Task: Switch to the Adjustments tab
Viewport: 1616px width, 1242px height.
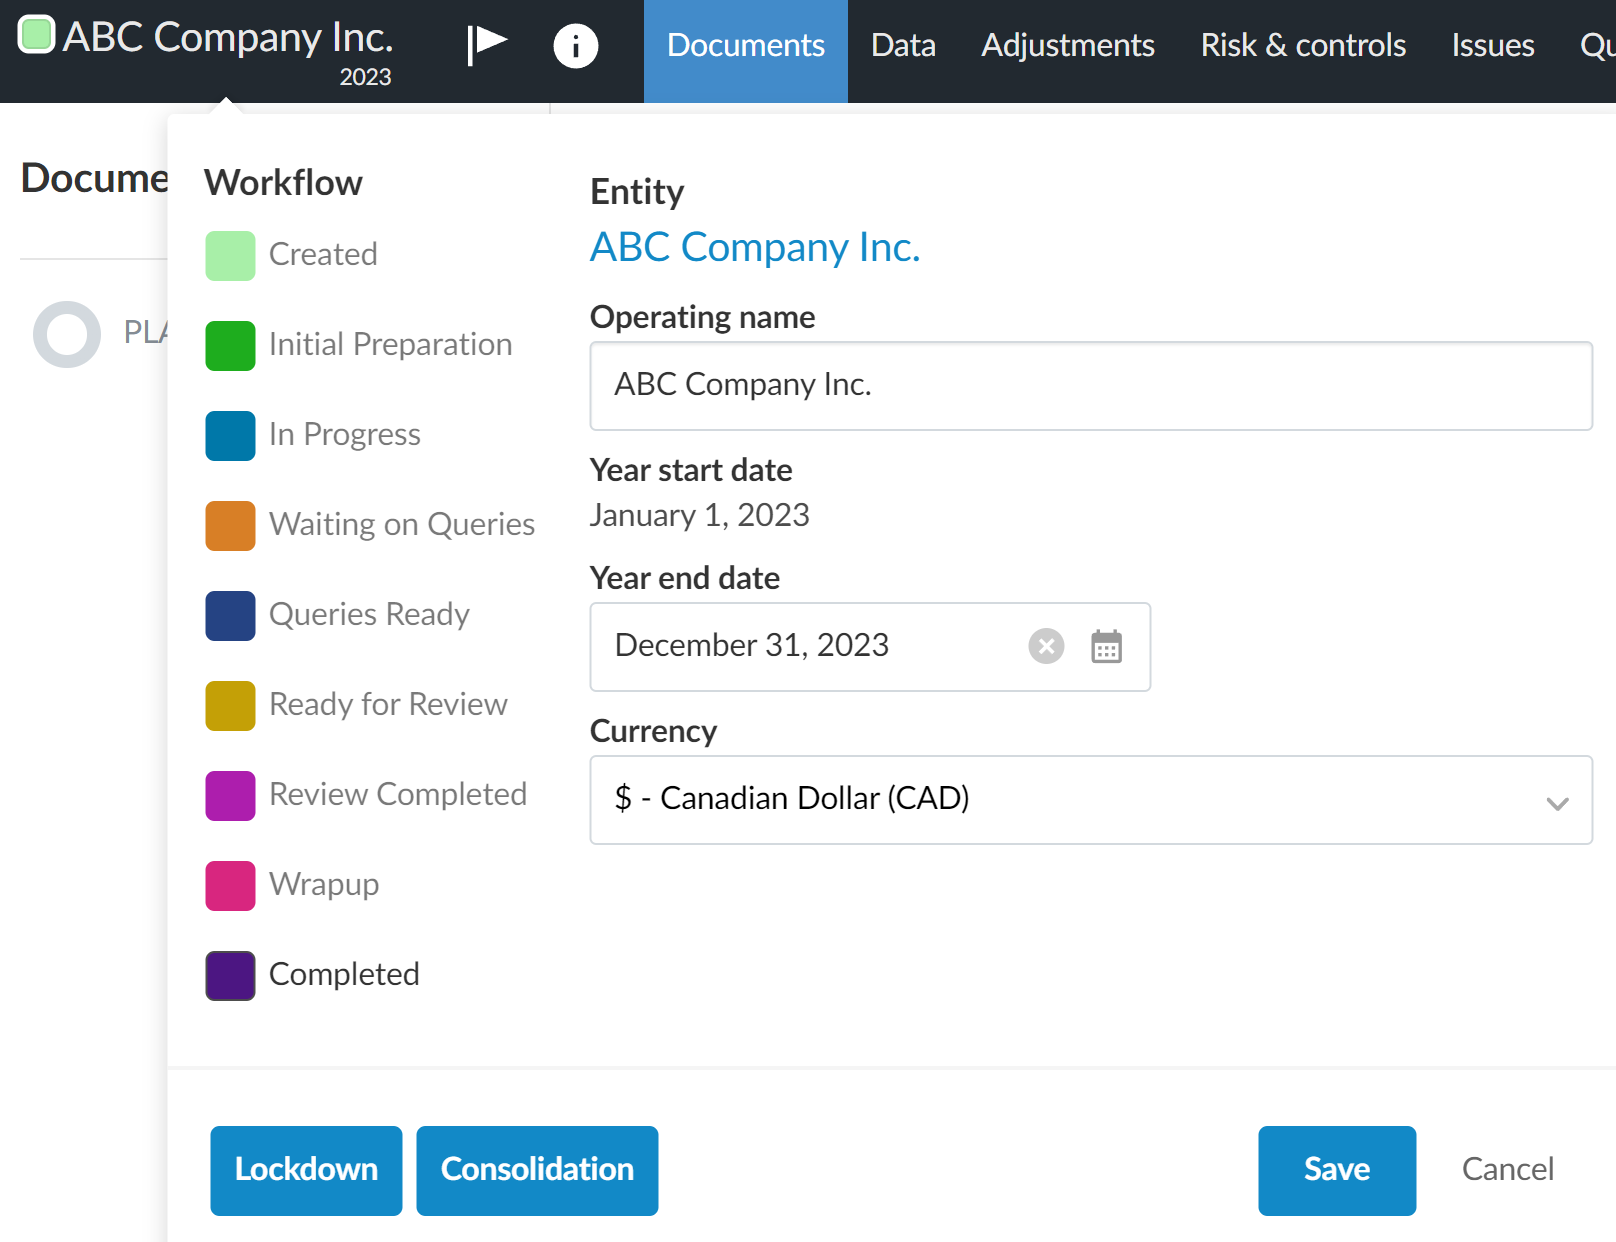Action: [x=1067, y=46]
